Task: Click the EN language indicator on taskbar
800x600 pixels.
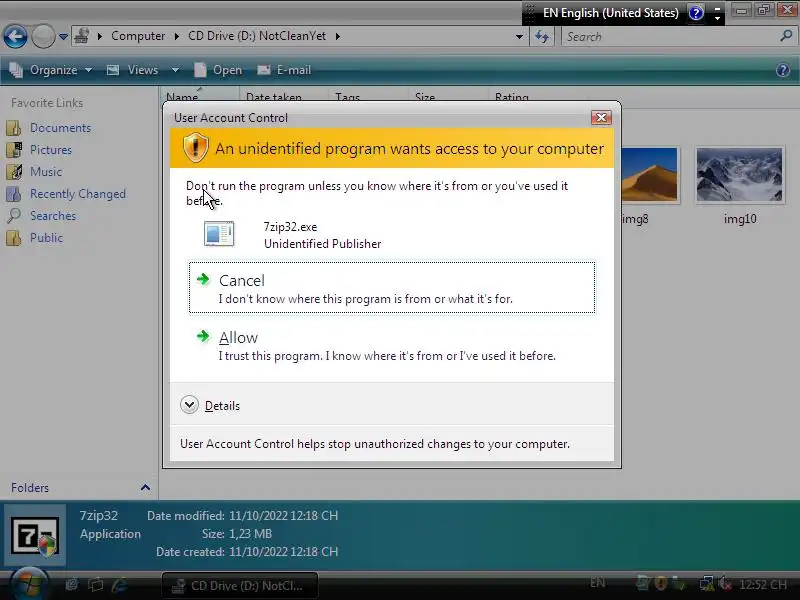Action: [x=597, y=583]
